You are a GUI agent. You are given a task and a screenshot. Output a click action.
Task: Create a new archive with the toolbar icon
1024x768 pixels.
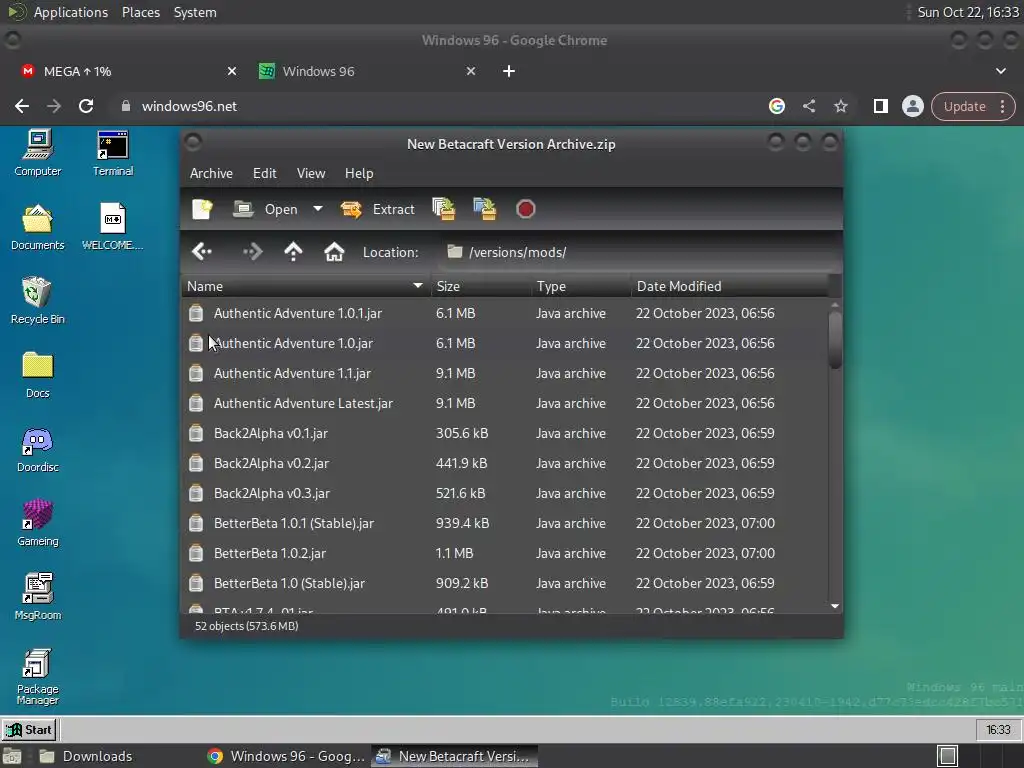tap(202, 209)
